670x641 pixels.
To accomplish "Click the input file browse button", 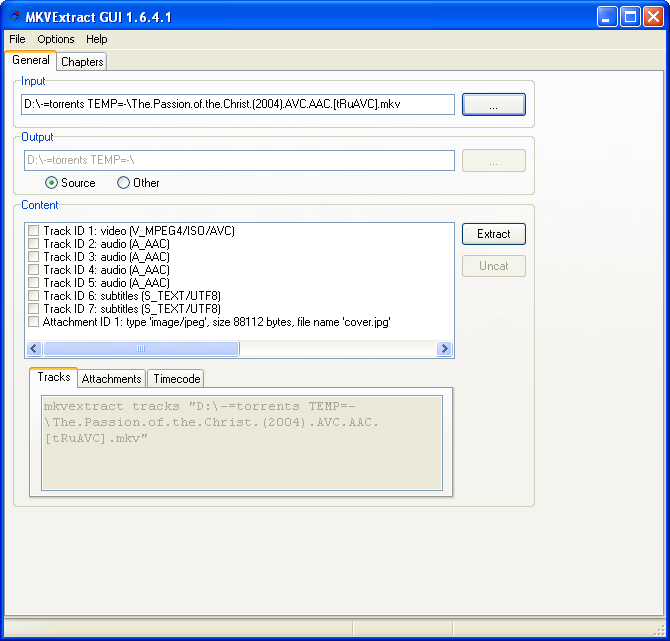I will (x=493, y=104).
